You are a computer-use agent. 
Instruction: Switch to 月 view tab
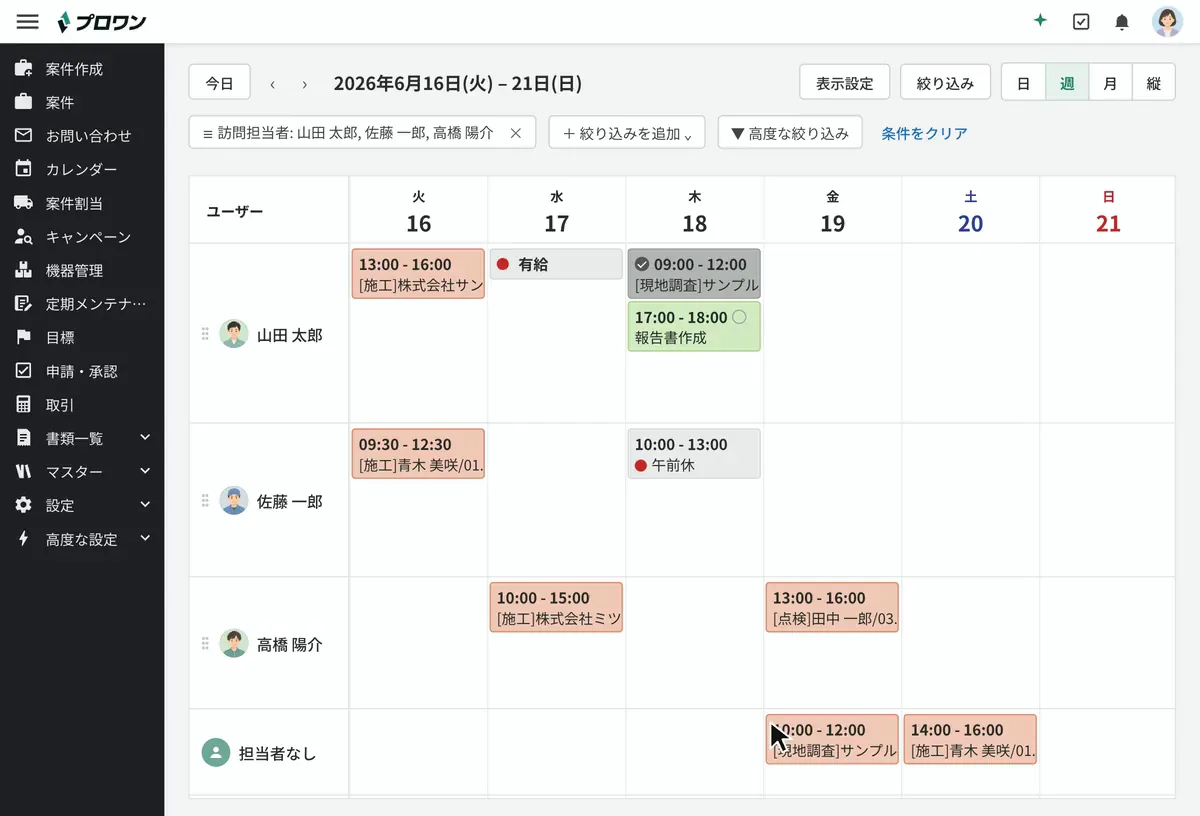[1110, 83]
